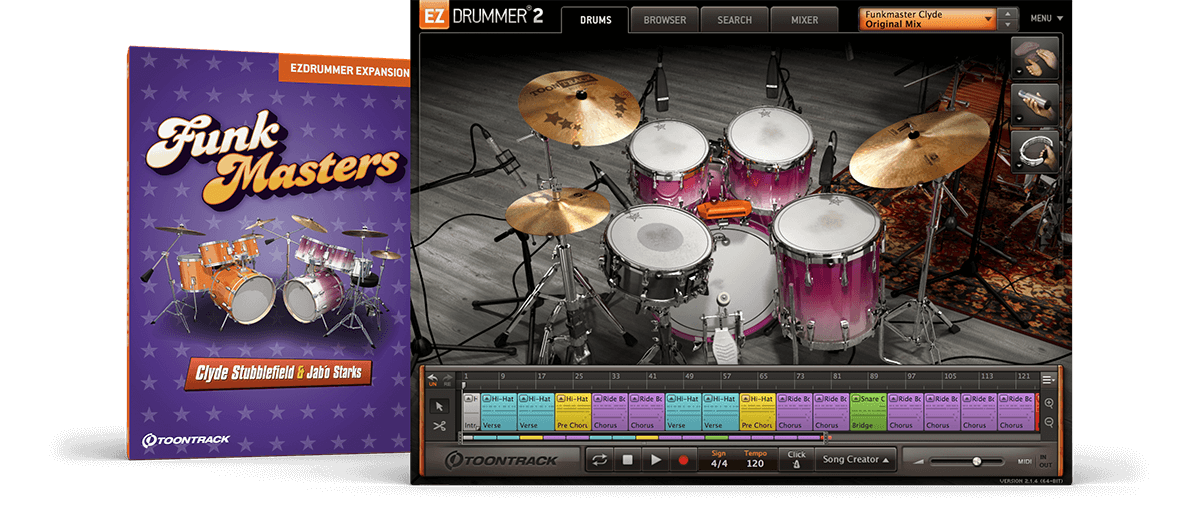Toggle loop playback
Screen dimensions: 1200x517
pyautogui.click(x=600, y=460)
